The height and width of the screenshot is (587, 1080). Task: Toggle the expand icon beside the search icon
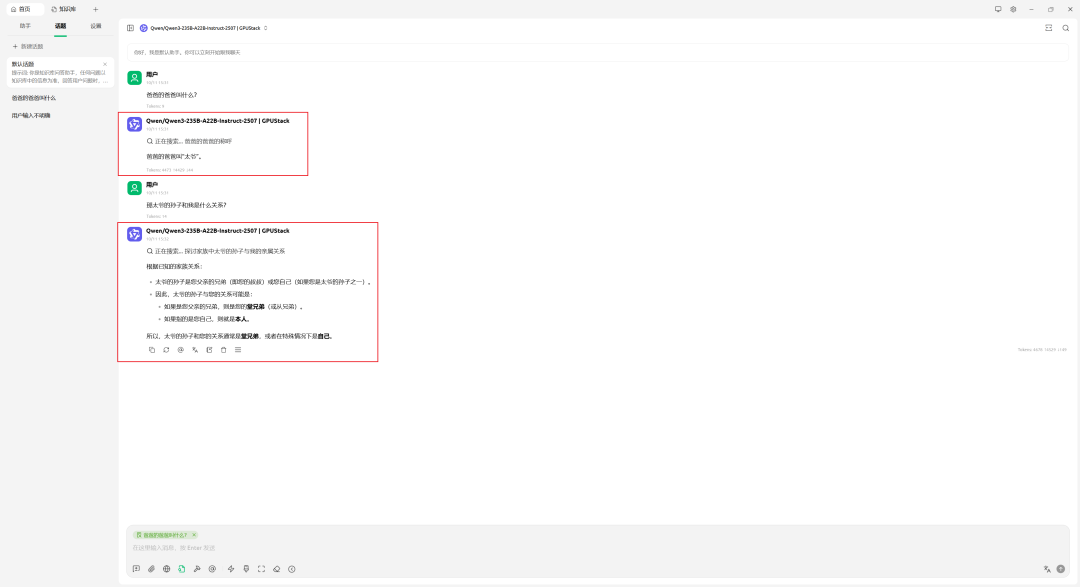tap(1048, 28)
